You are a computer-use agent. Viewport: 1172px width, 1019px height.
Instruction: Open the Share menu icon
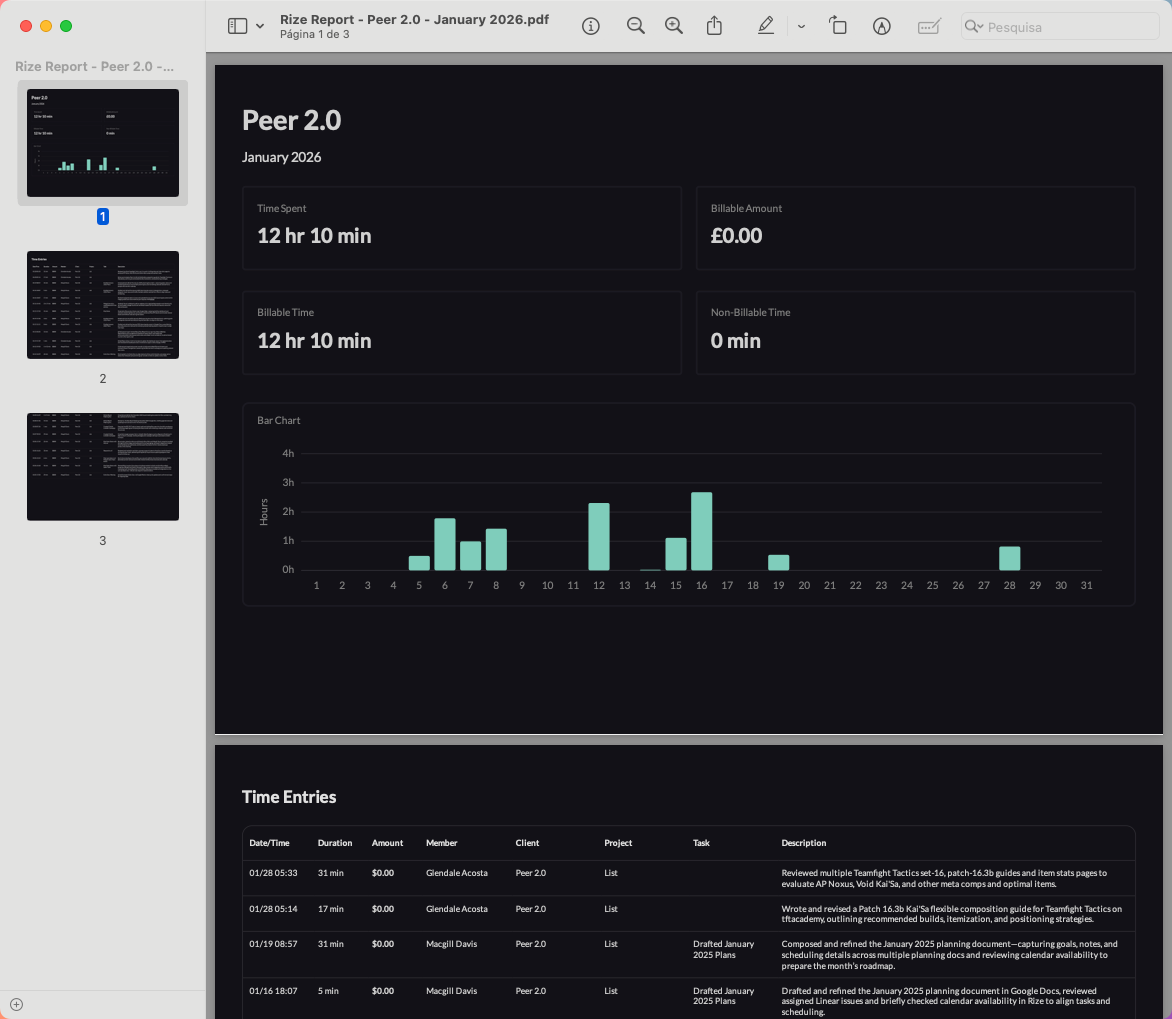coord(714,26)
